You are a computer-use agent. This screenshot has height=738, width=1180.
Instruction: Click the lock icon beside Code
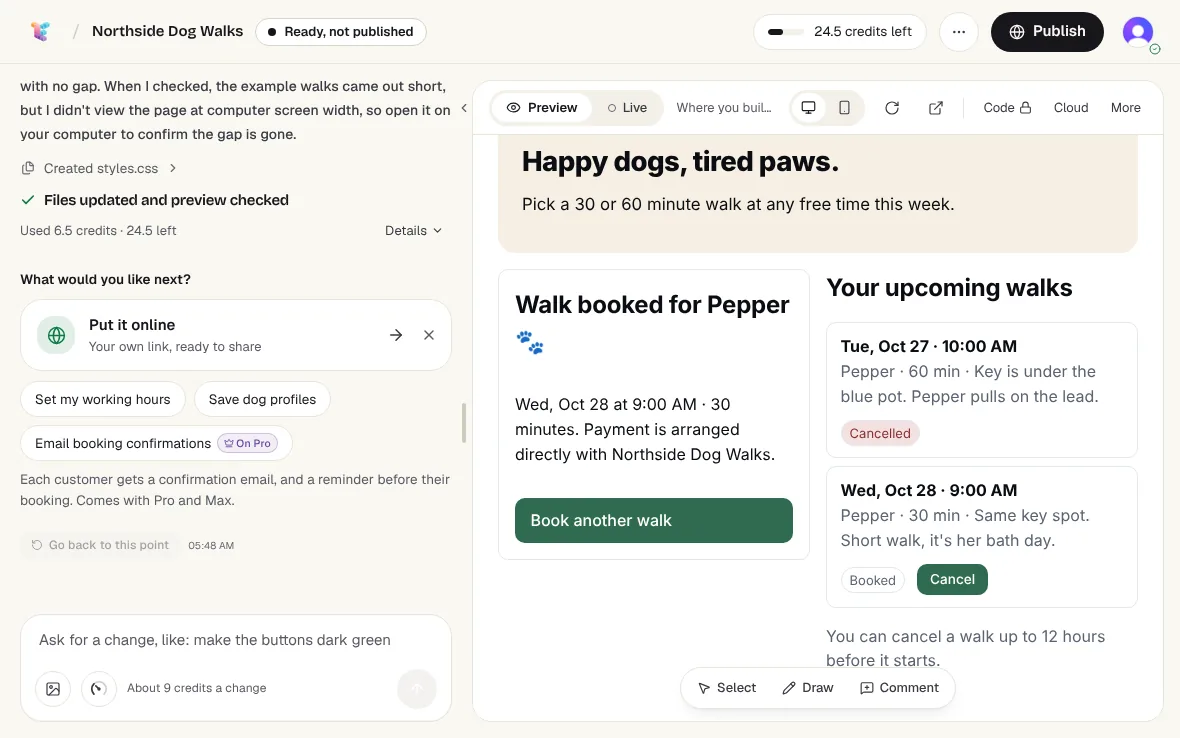click(1025, 108)
